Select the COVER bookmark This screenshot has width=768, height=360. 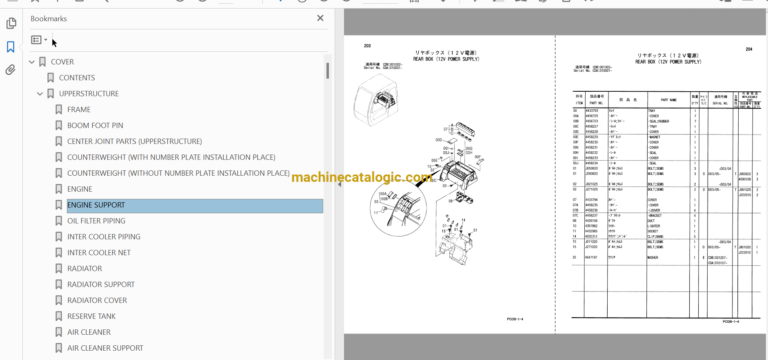(x=62, y=62)
